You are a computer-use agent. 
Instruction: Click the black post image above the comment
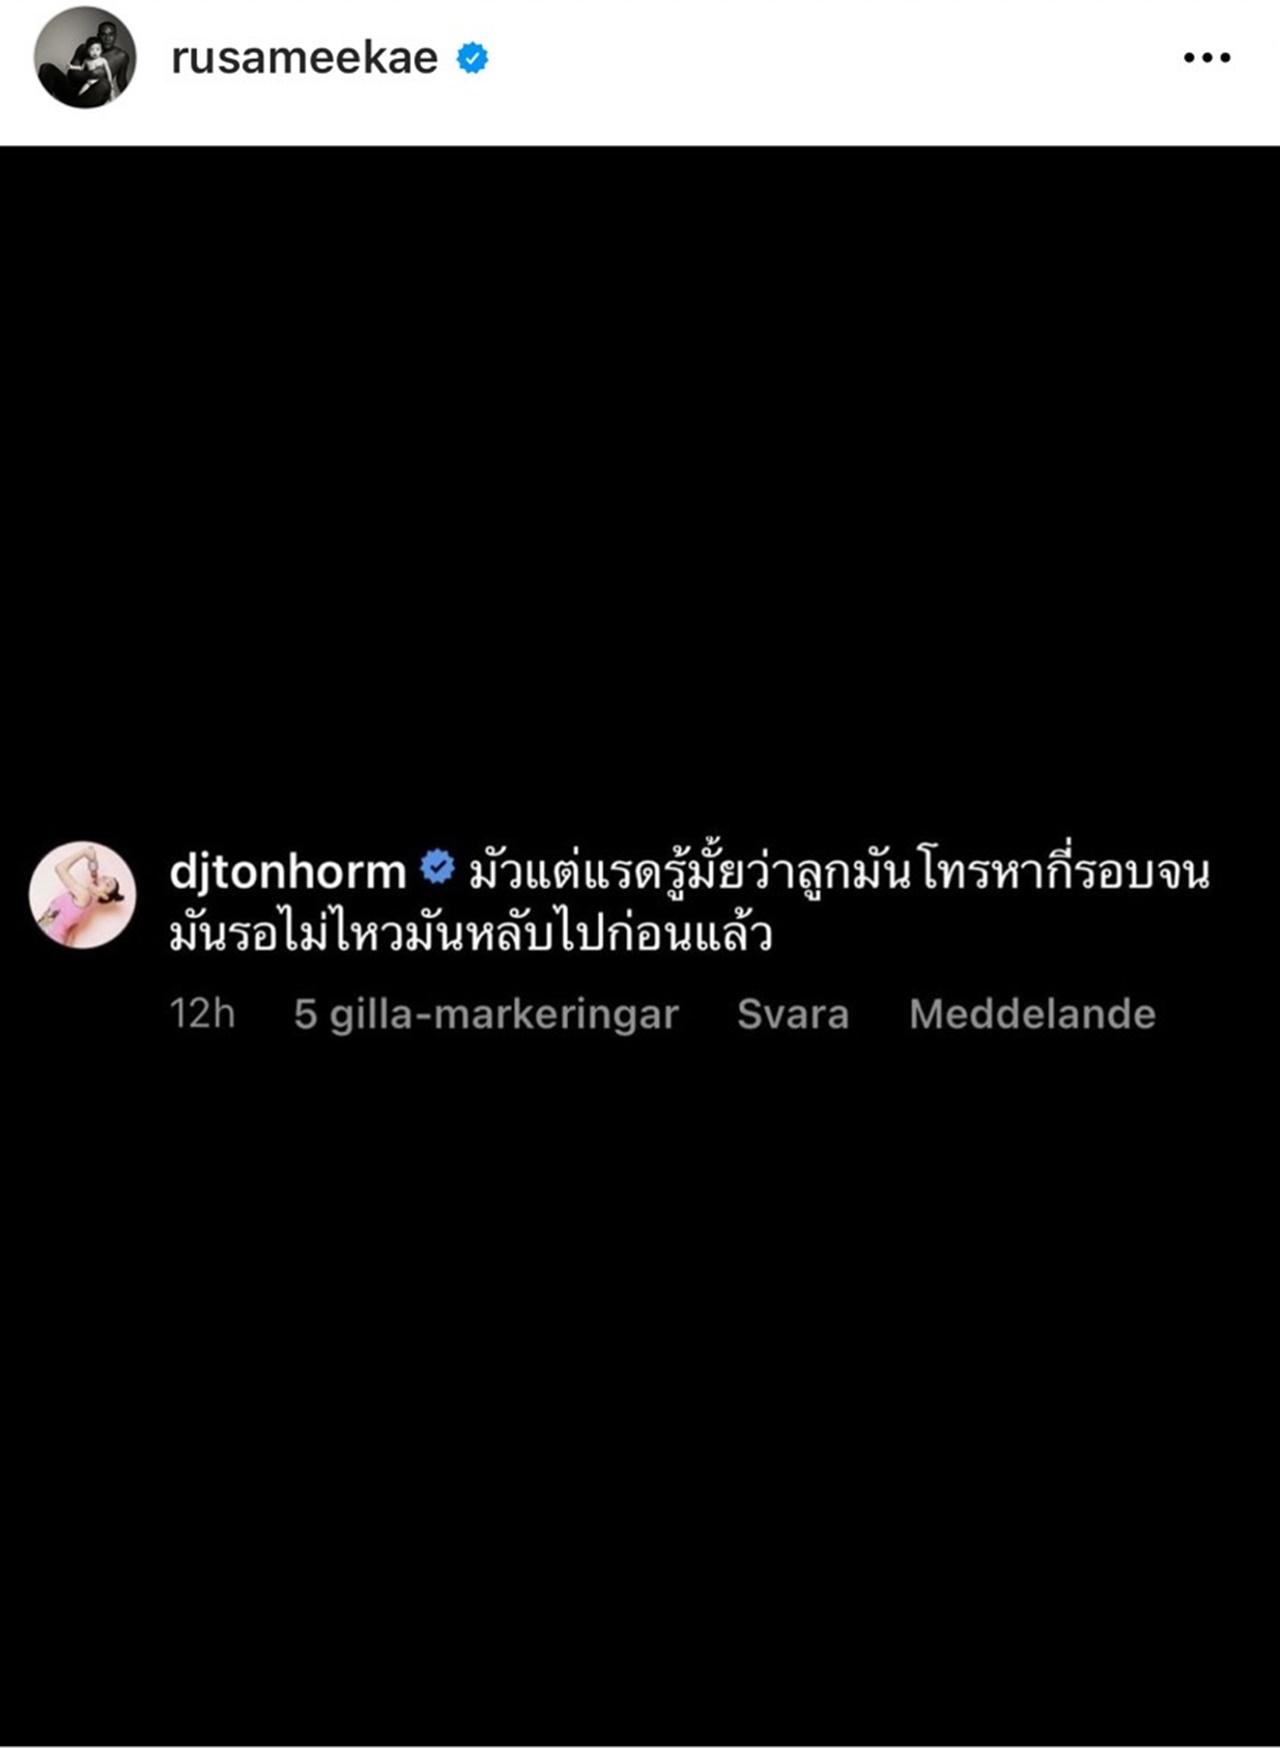pyautogui.click(x=640, y=490)
